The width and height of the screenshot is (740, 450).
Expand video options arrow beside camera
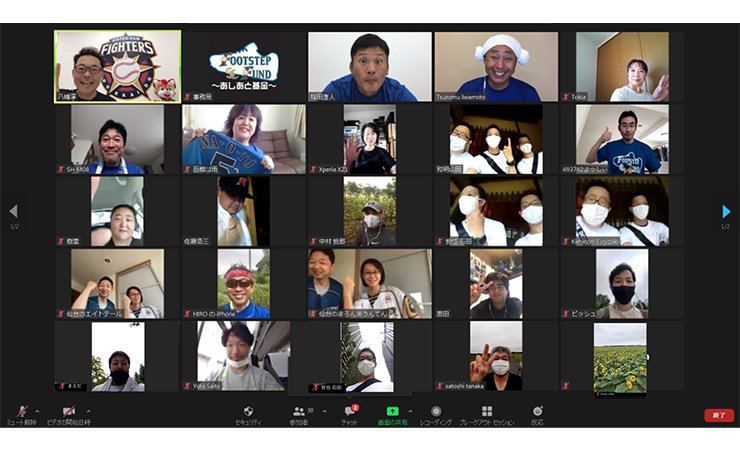87,411
